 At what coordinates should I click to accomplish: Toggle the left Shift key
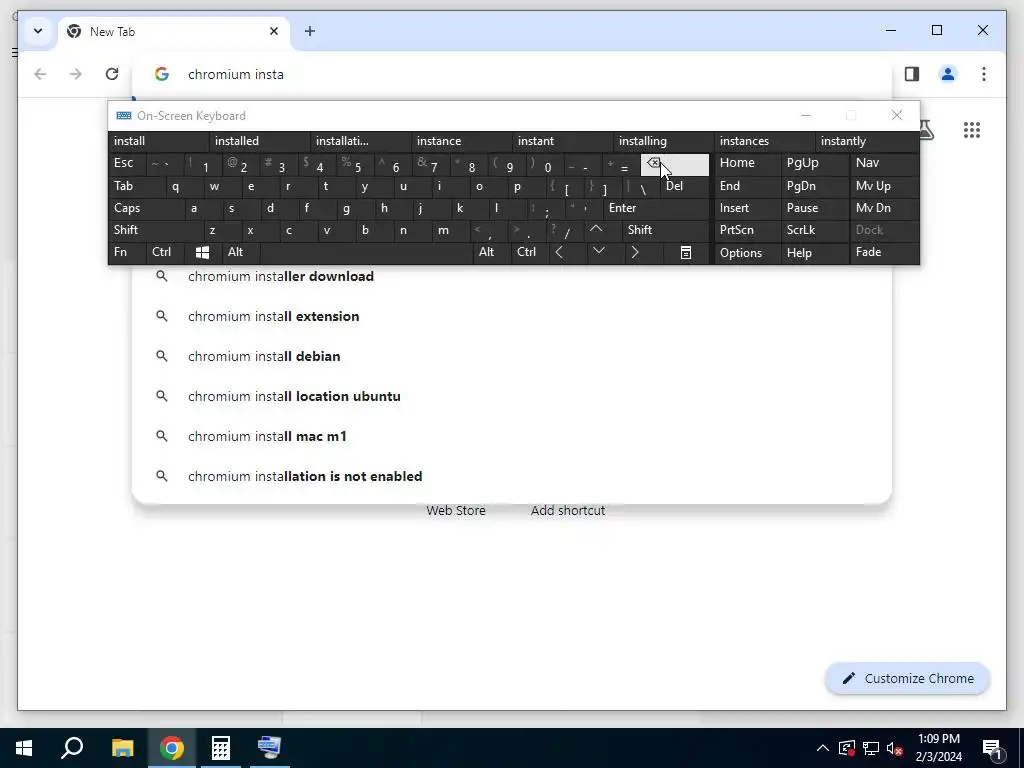(x=155, y=230)
